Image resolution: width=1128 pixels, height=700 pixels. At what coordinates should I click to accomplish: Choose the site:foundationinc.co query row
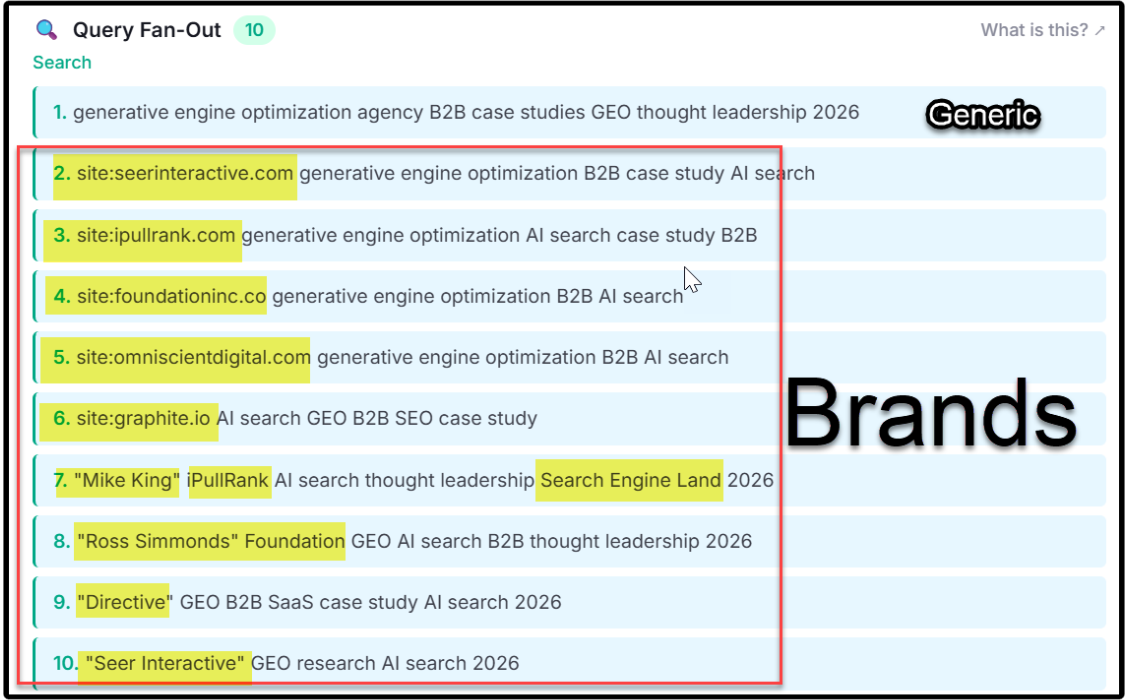(569, 296)
